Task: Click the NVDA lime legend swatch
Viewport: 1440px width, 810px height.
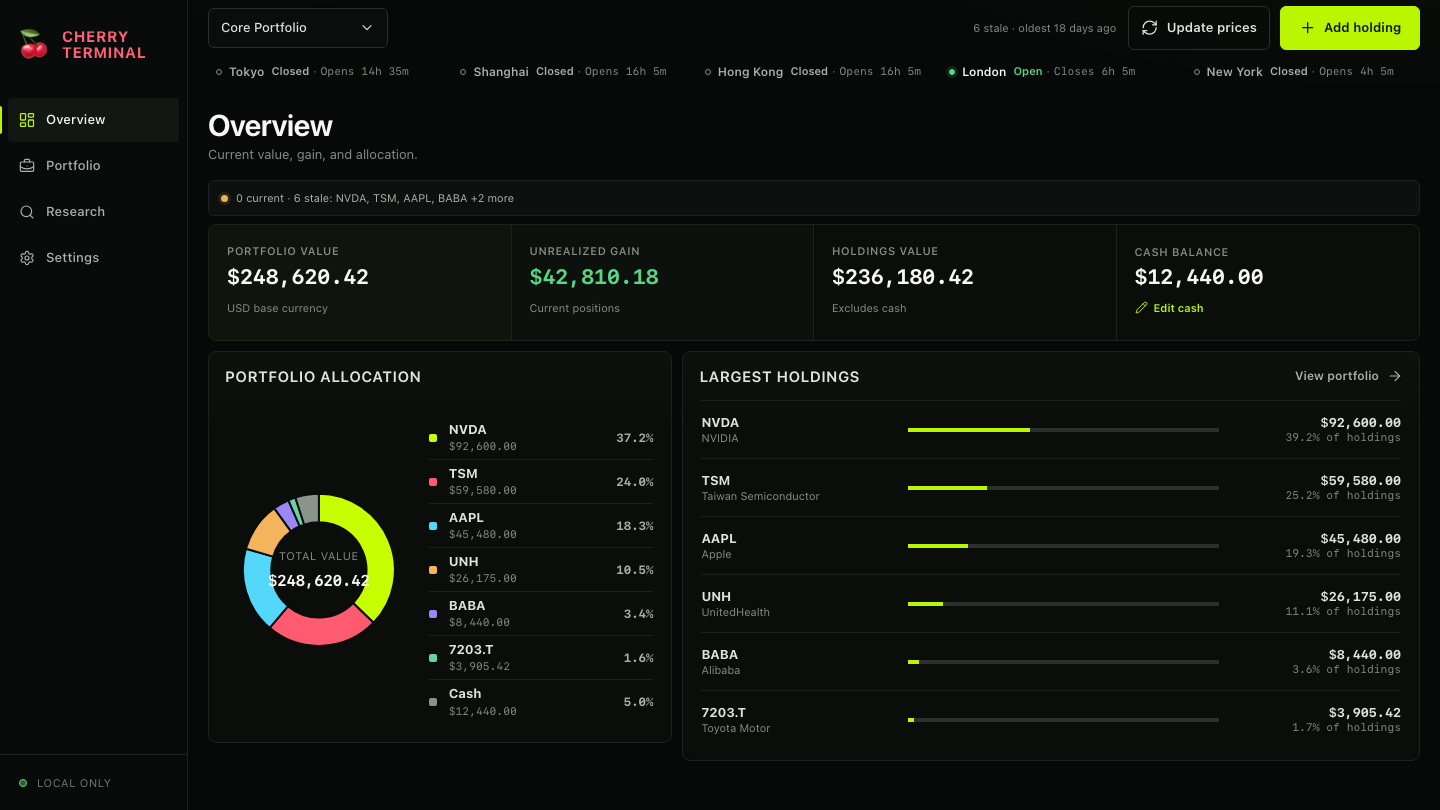Action: 433,438
